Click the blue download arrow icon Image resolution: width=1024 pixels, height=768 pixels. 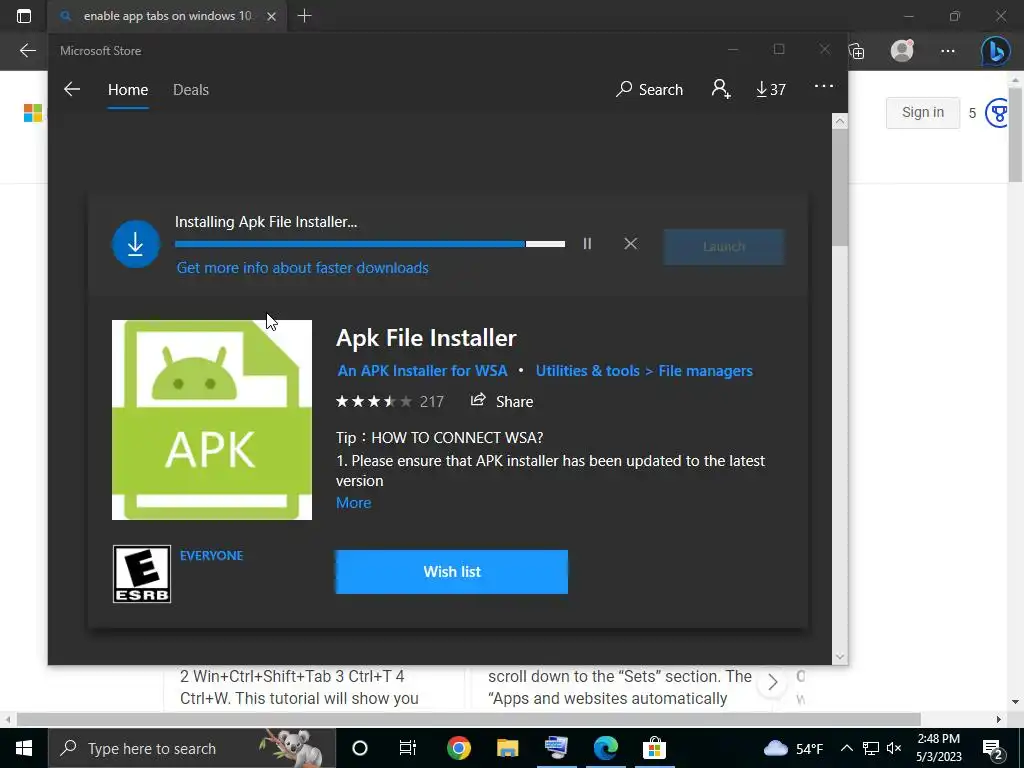136,244
